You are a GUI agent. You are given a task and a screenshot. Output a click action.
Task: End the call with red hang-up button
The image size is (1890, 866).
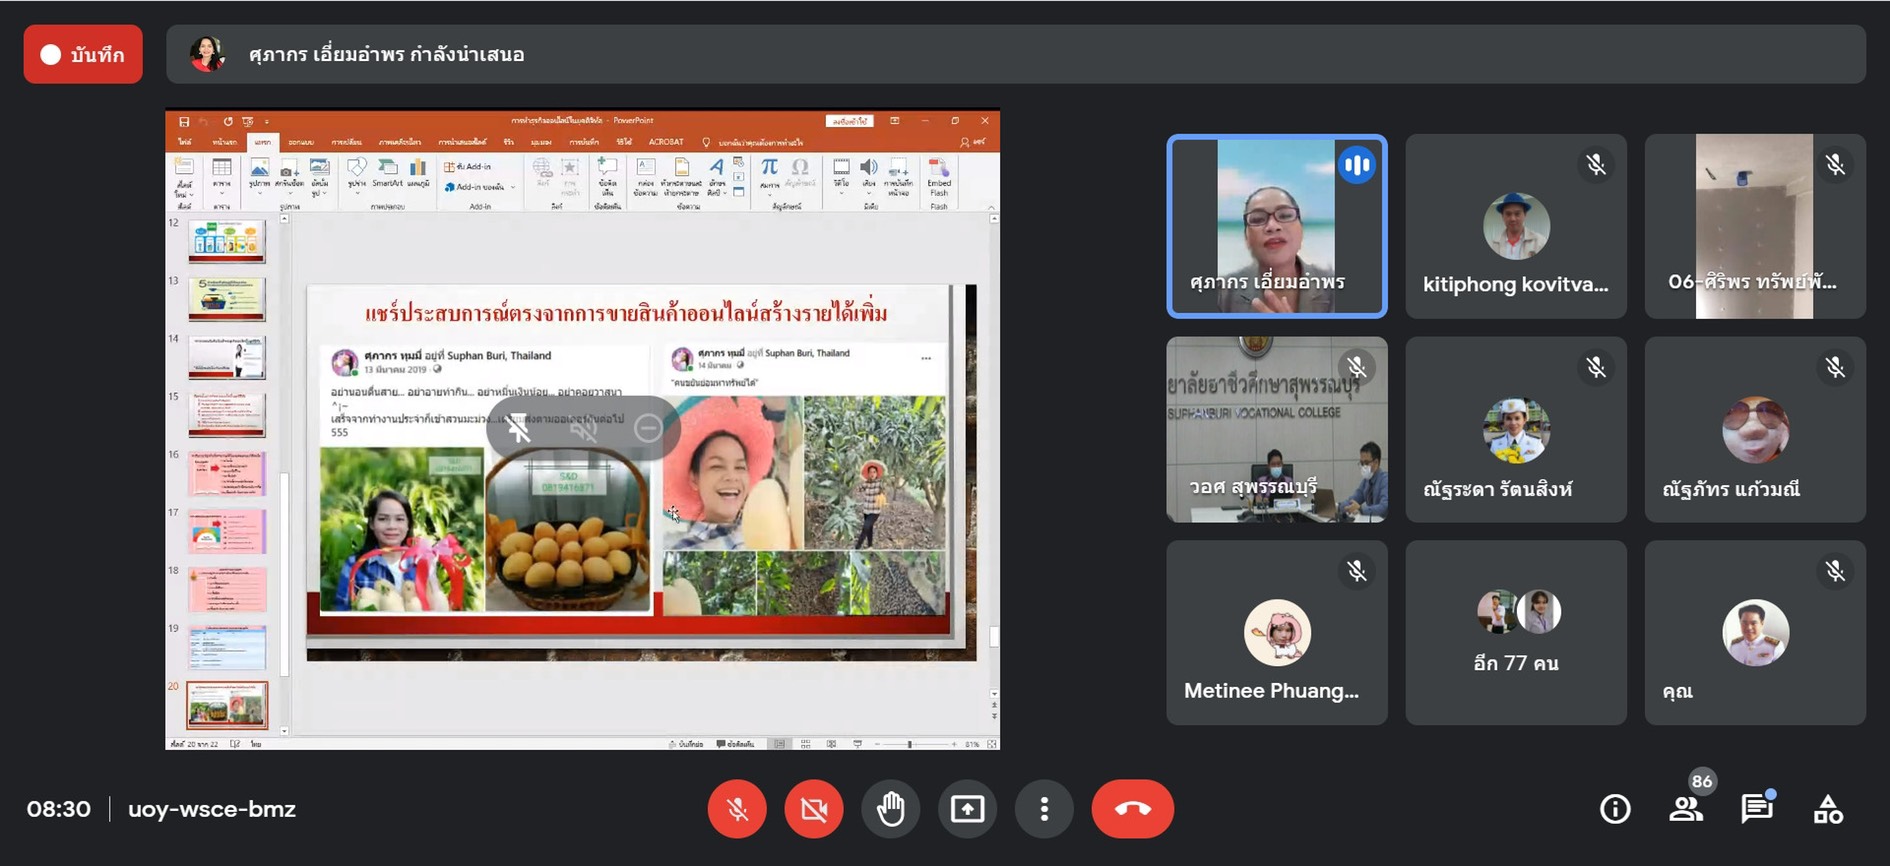pyautogui.click(x=1133, y=809)
